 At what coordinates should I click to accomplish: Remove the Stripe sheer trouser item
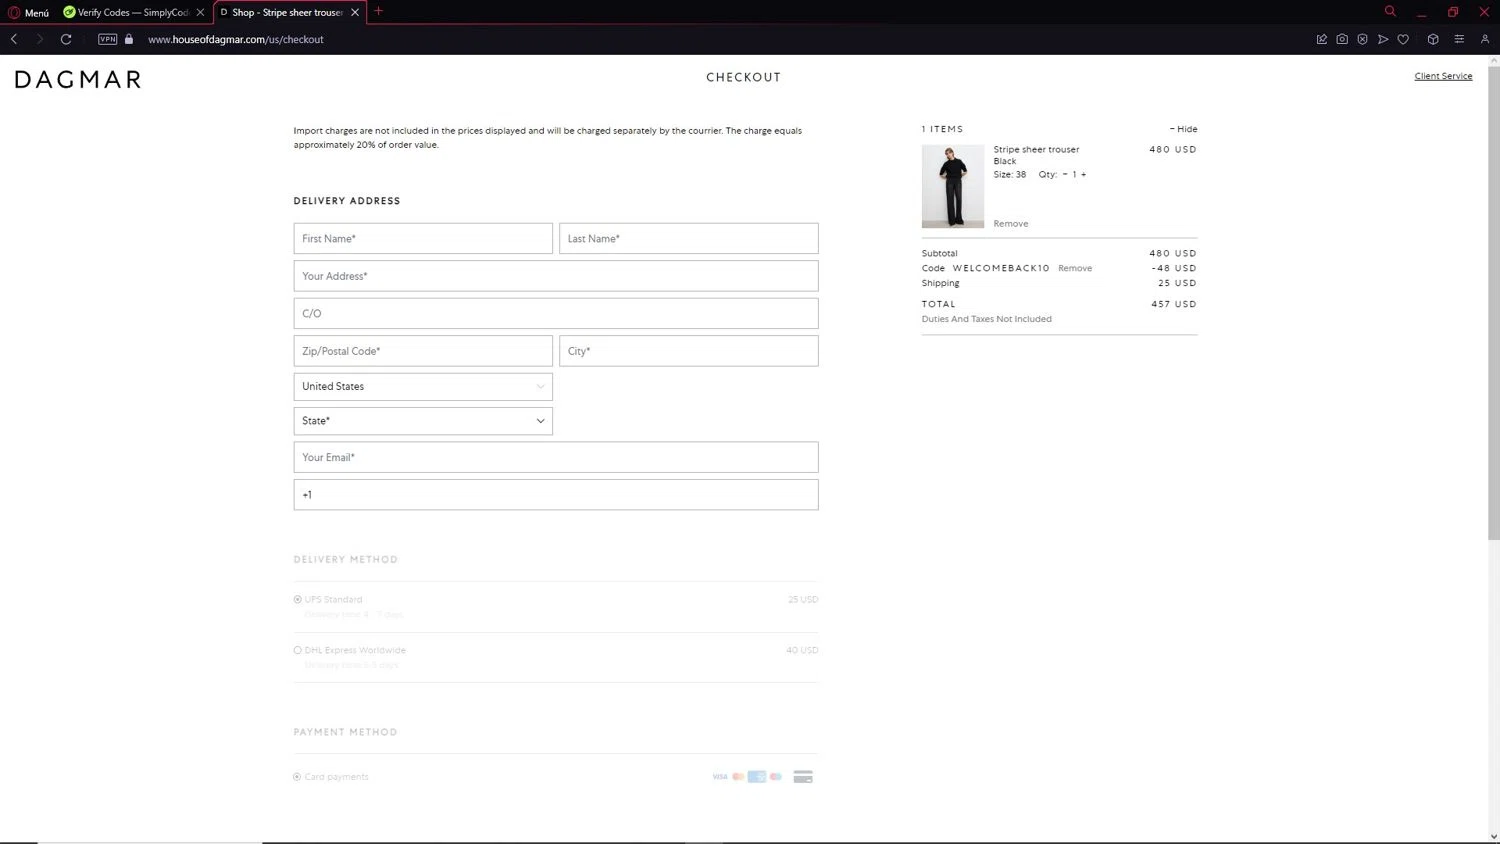point(1011,224)
